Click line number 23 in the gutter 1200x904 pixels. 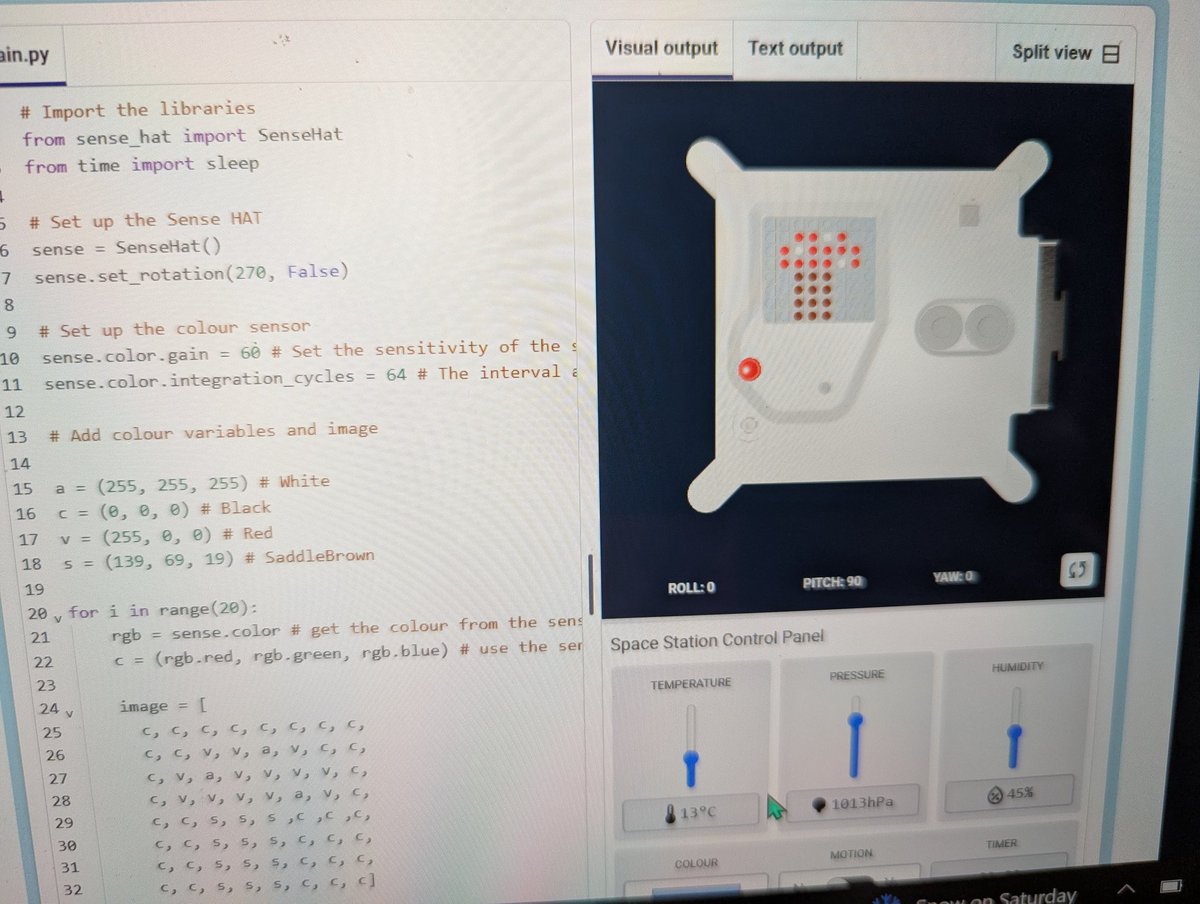point(46,686)
